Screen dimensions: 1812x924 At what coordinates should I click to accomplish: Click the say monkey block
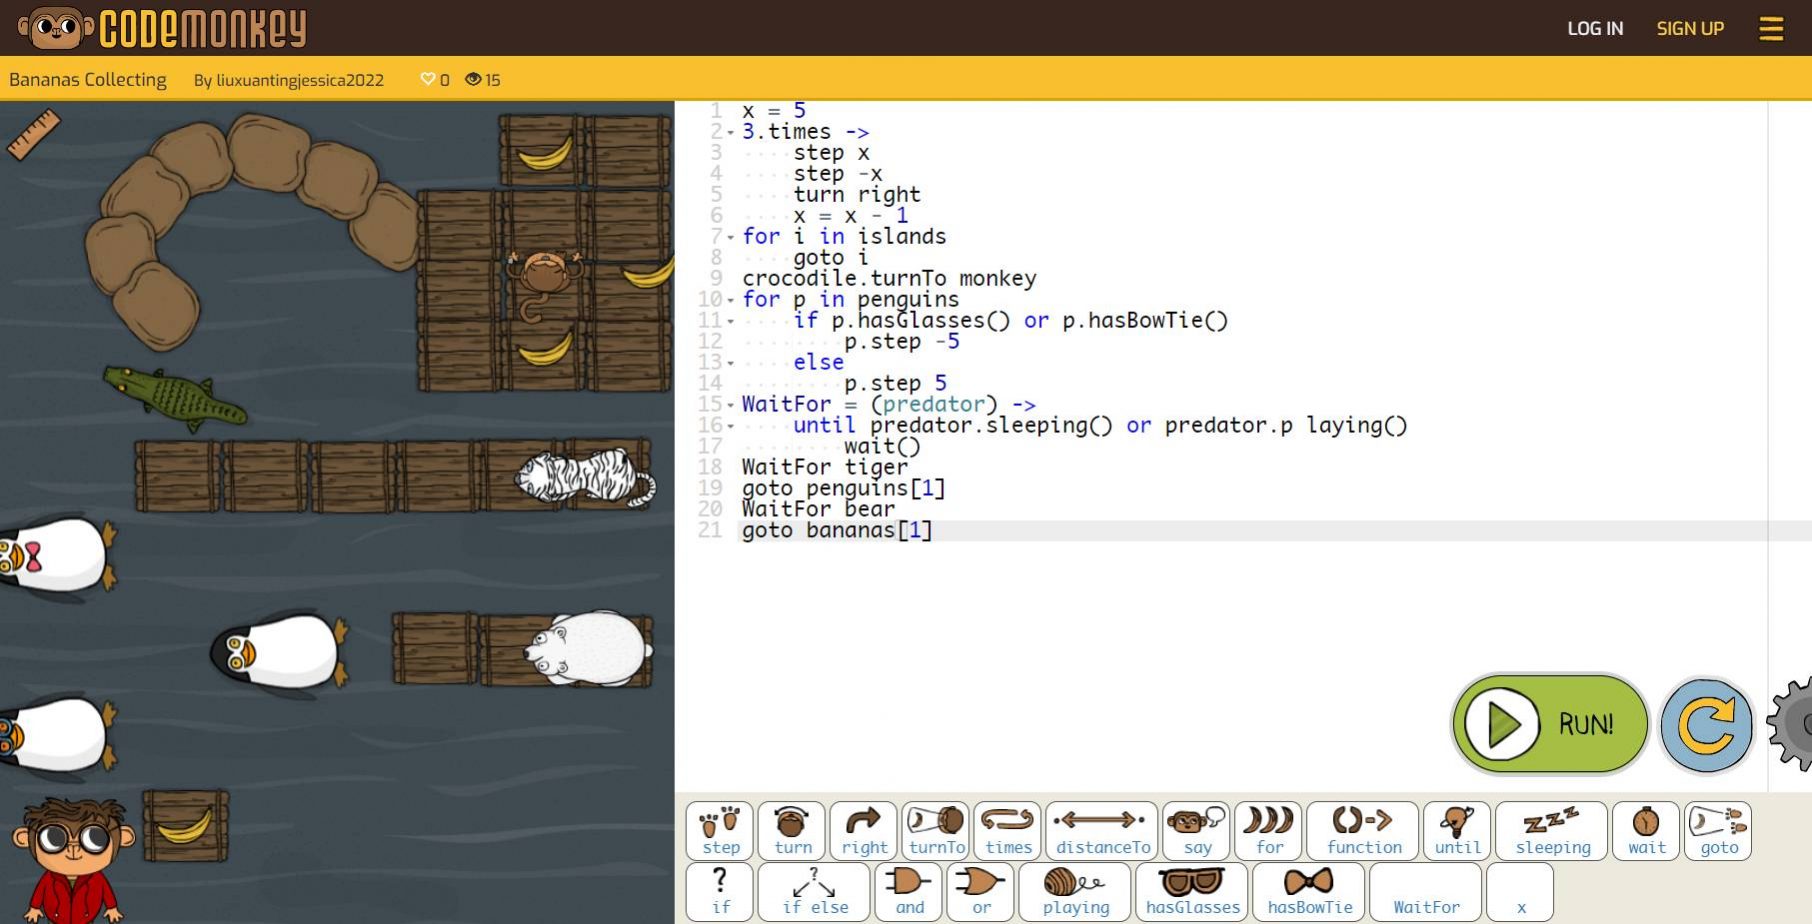(1197, 831)
